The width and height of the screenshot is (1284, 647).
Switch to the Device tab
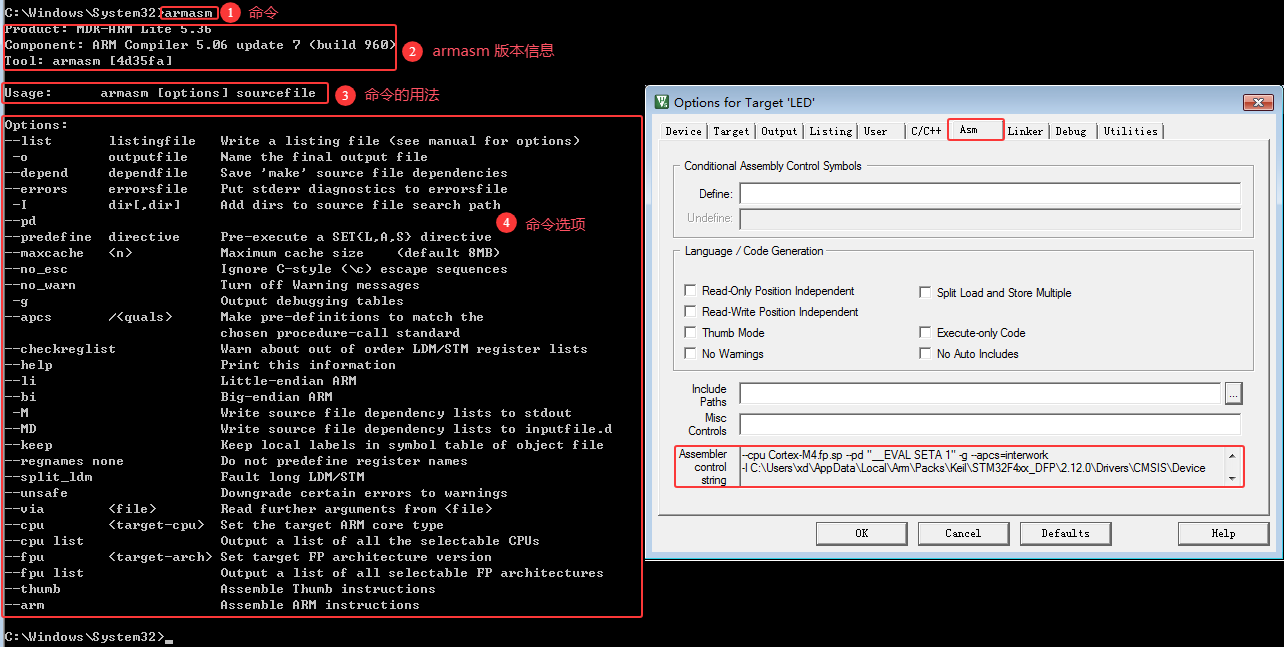[x=684, y=131]
